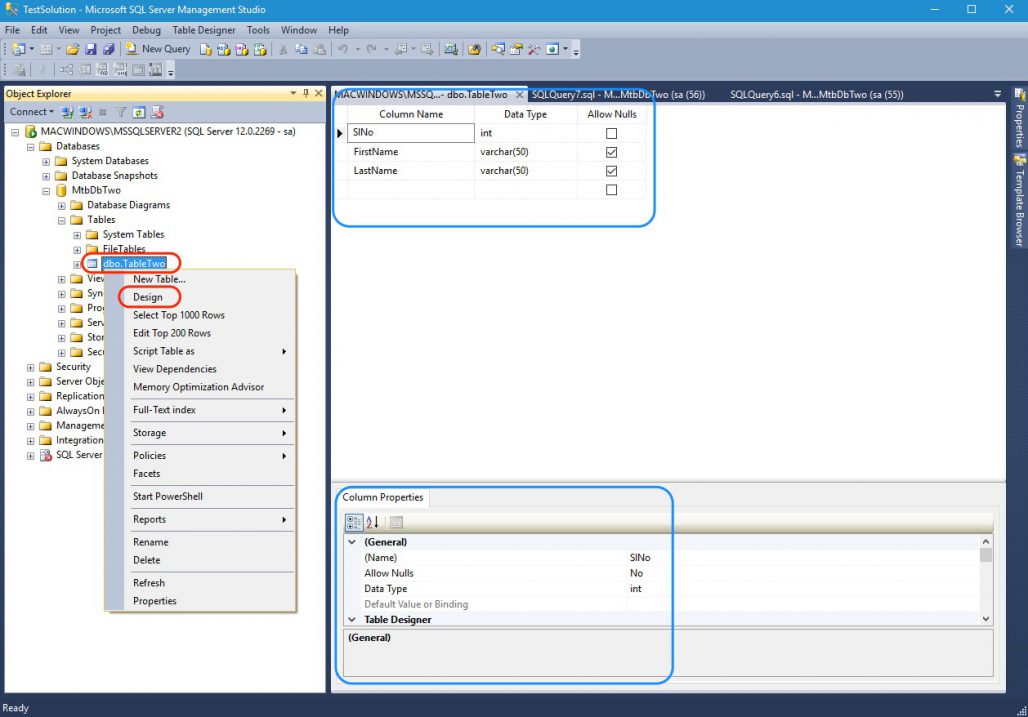Collapse the Tables folder node

pyautogui.click(x=62, y=220)
